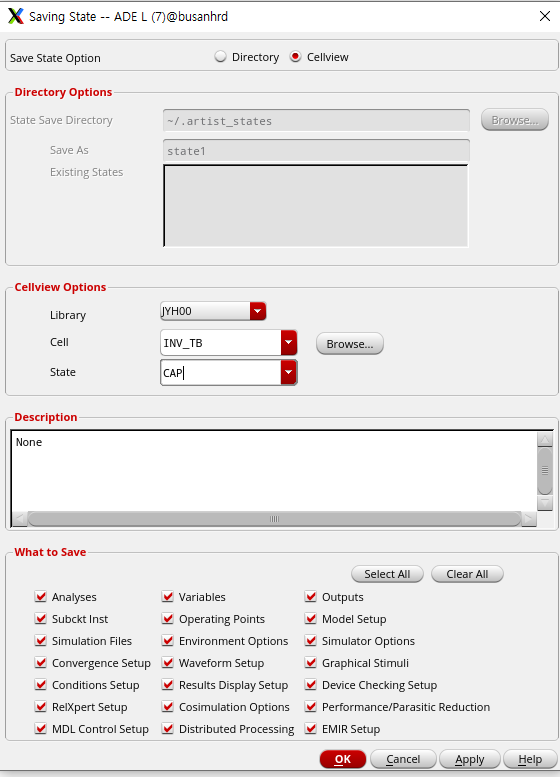Viewport: 560px width, 777px height.
Task: Toggle the Subckt Inst checkbox
Action: (x=41, y=618)
